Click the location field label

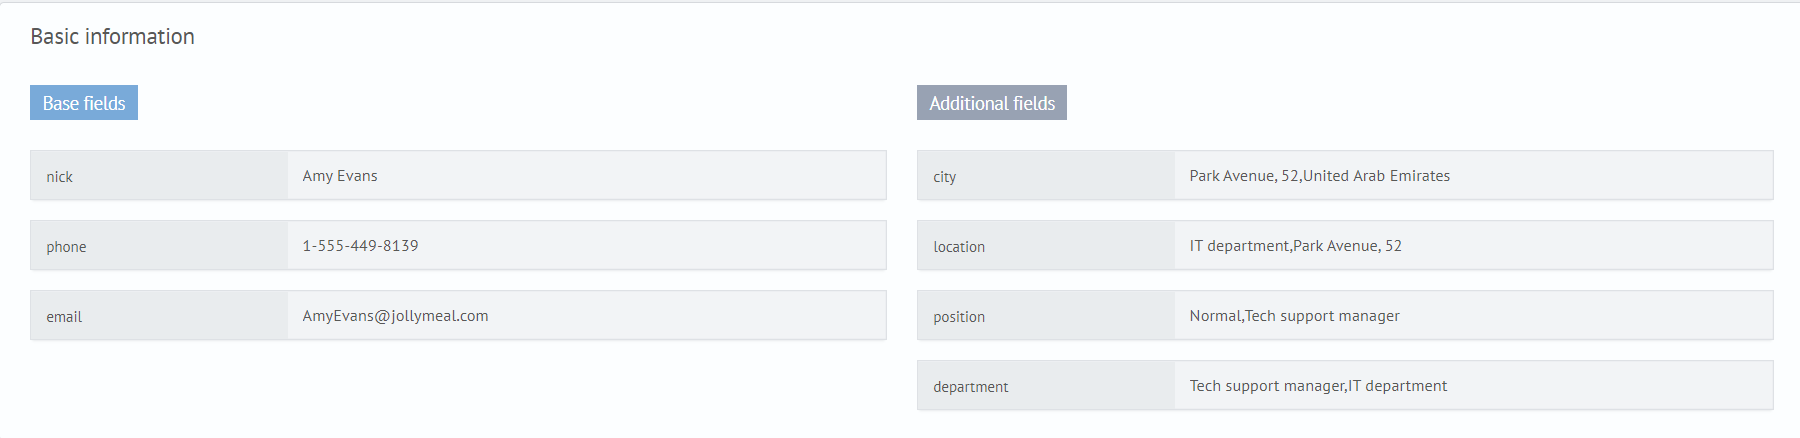[x=959, y=247]
